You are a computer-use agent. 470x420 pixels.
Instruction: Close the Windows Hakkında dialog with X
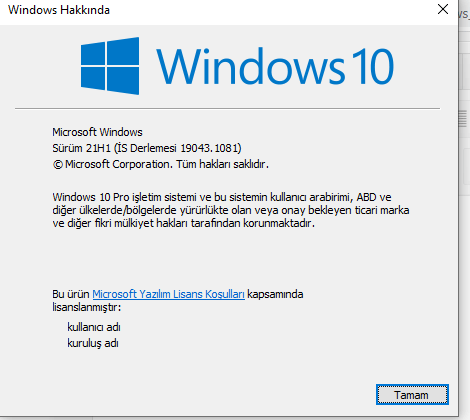point(443,9)
